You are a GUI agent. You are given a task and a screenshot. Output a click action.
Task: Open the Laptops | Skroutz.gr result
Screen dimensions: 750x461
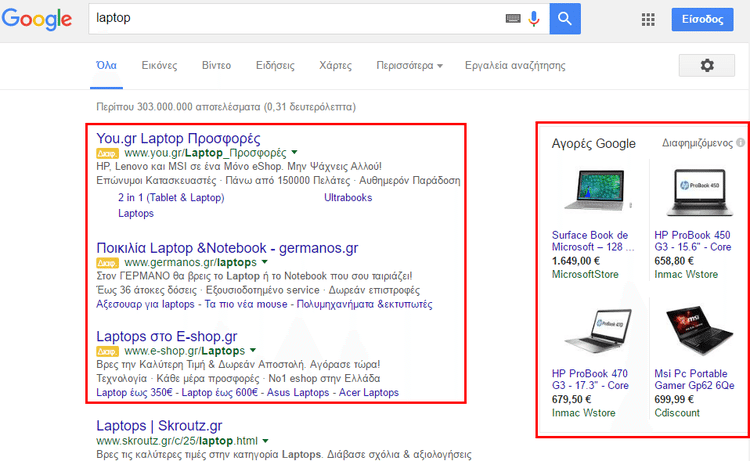(x=159, y=426)
